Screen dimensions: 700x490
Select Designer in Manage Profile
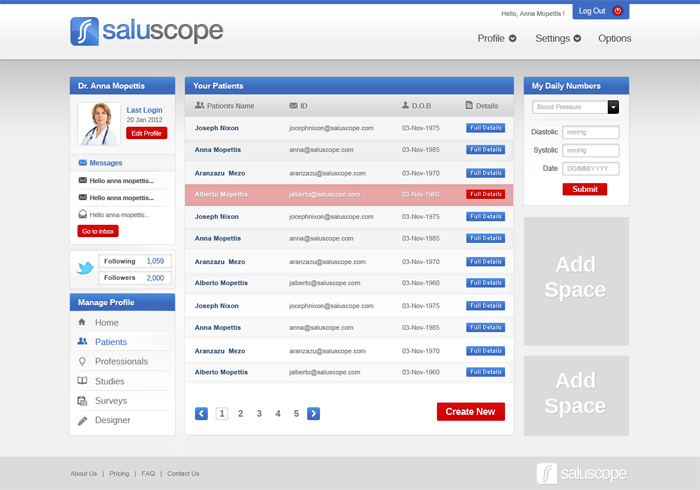pyautogui.click(x=113, y=420)
